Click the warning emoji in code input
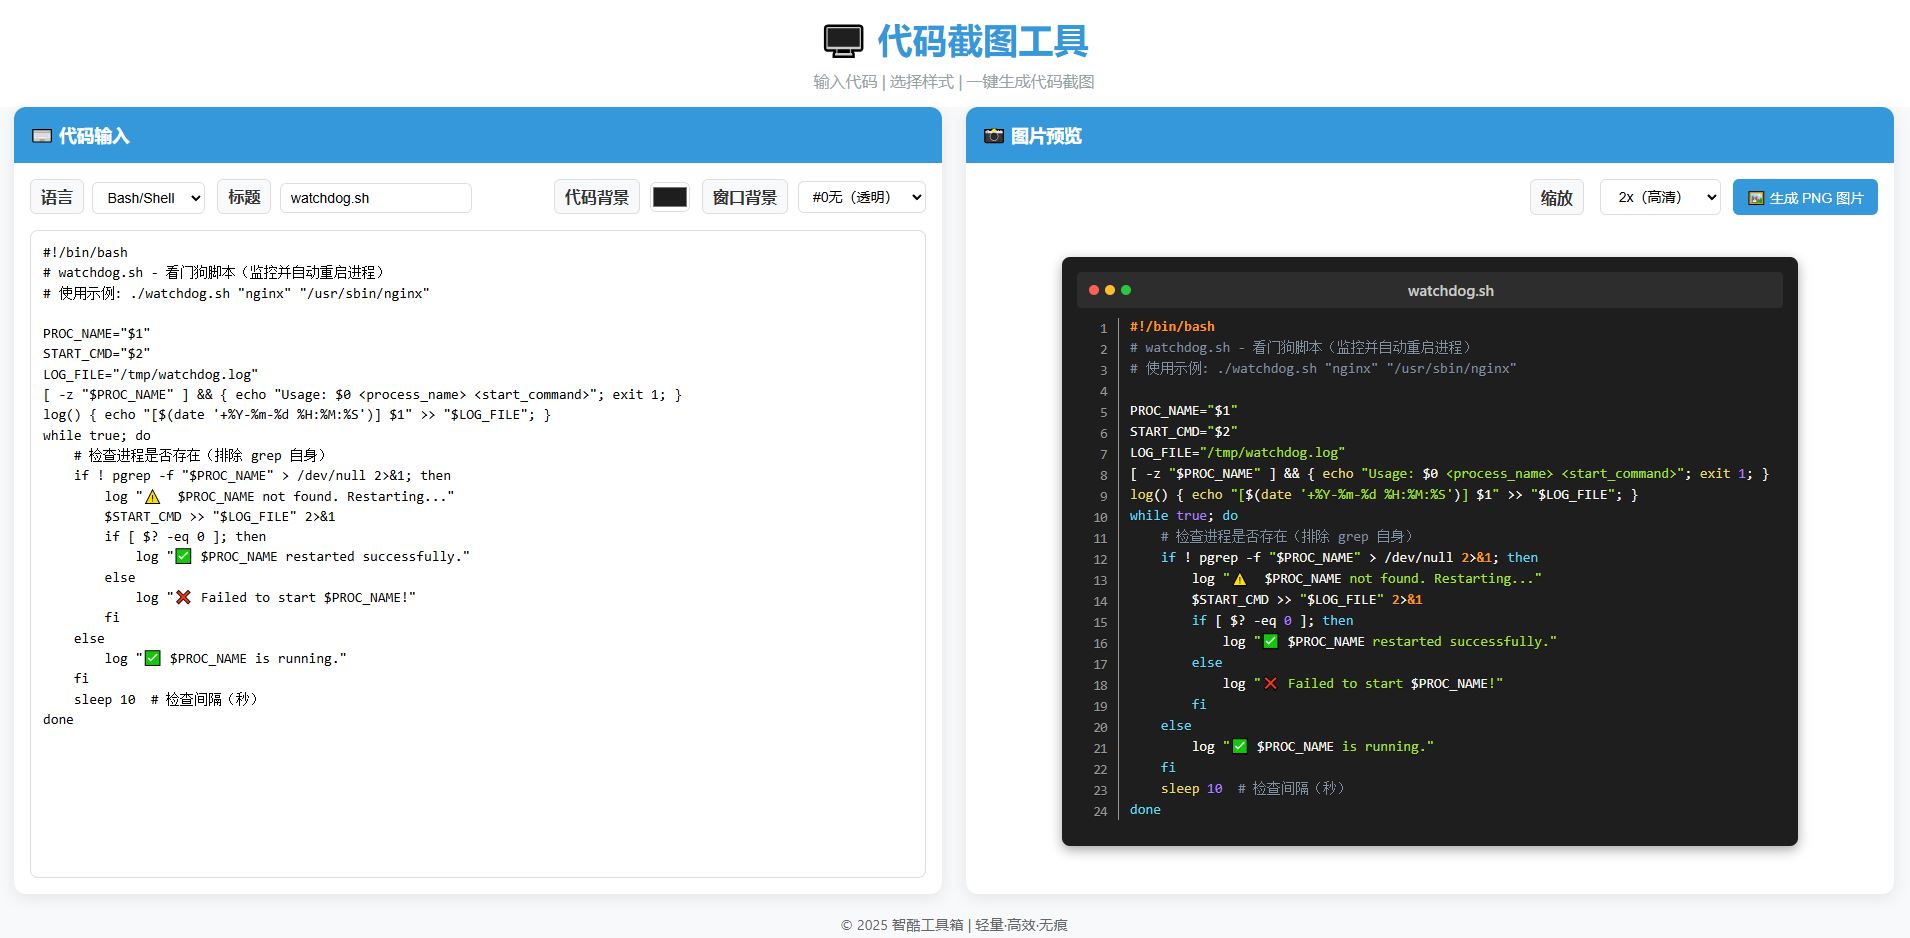Screen dimensions: 1910x938 (153, 497)
